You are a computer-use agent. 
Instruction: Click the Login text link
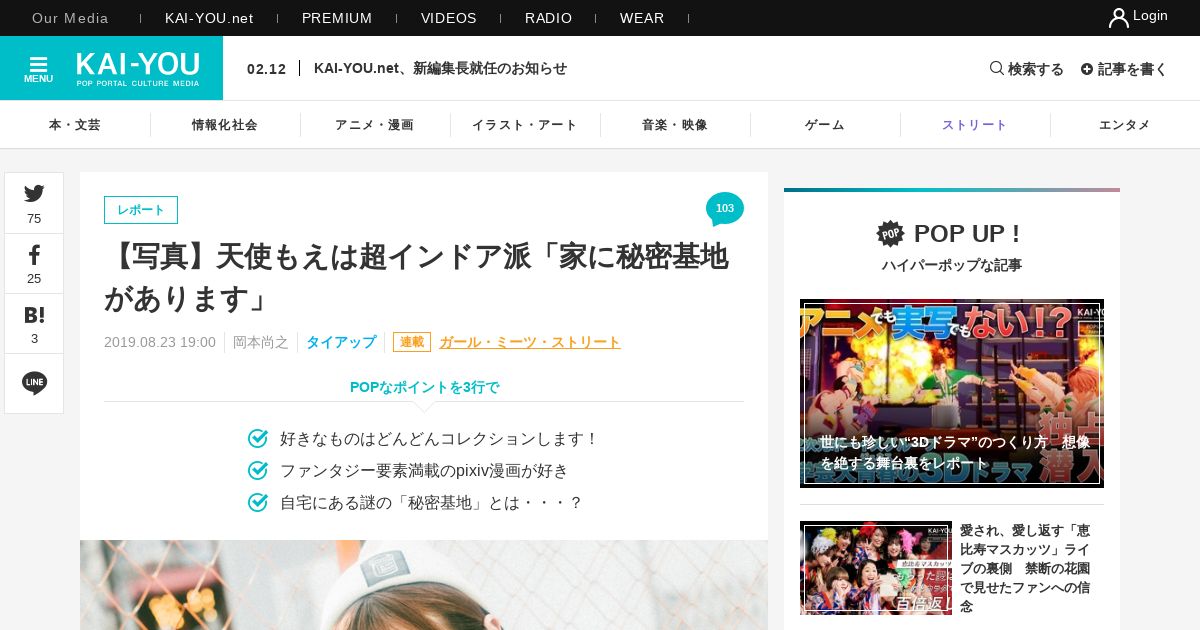(1150, 16)
